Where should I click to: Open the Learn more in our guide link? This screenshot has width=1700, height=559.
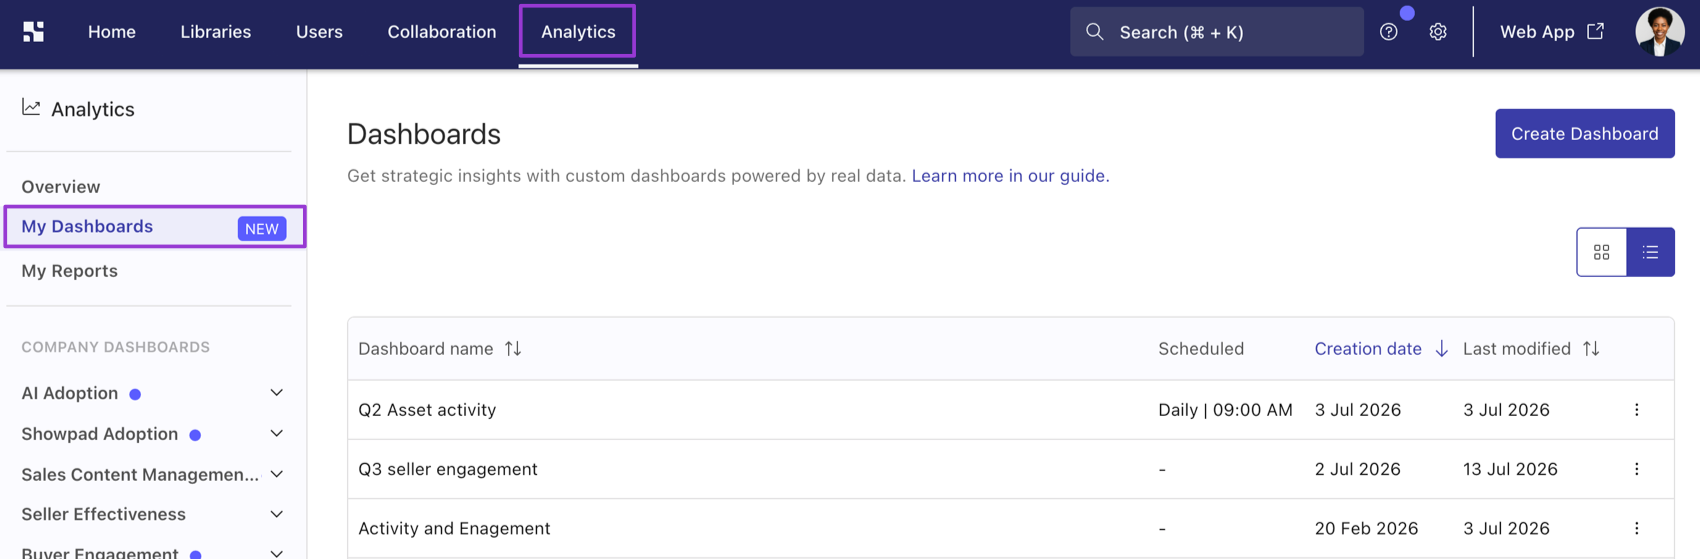1010,176
